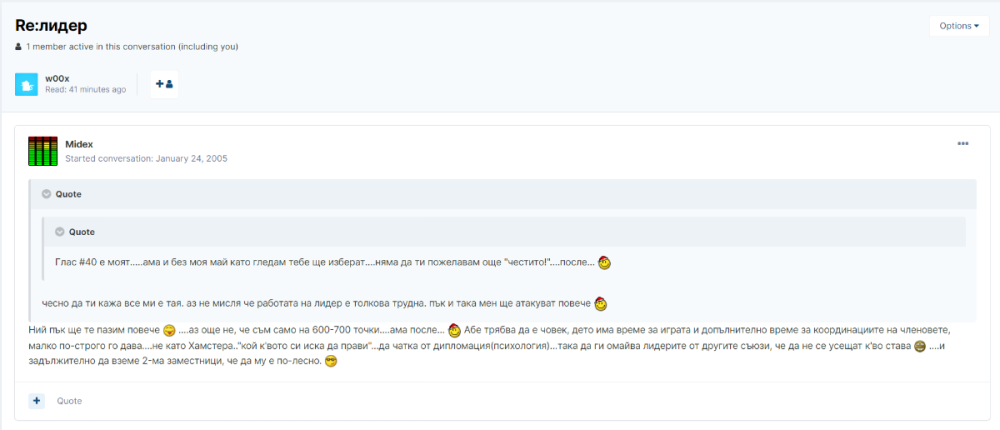1000x430 pixels.
Task: Click the sunglasses smiley after 'по-лесно'
Action: click(331, 361)
